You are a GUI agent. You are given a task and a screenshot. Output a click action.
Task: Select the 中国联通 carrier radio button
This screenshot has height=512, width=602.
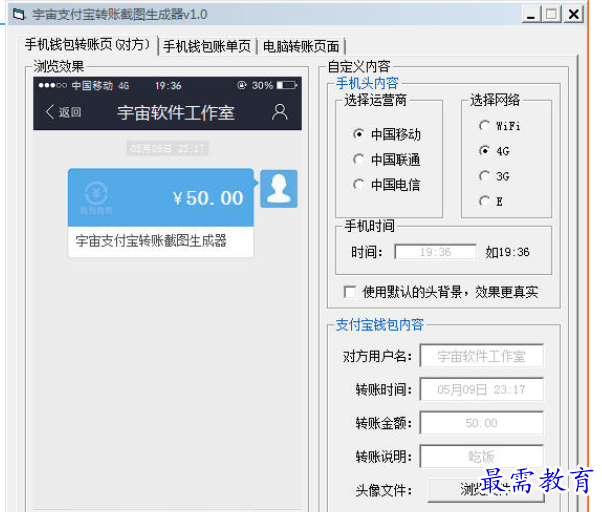point(359,159)
